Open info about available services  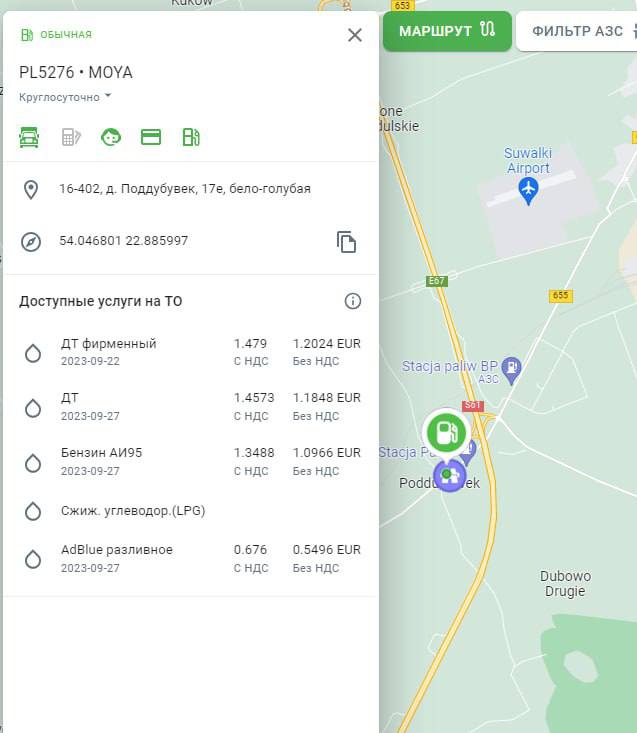click(352, 301)
